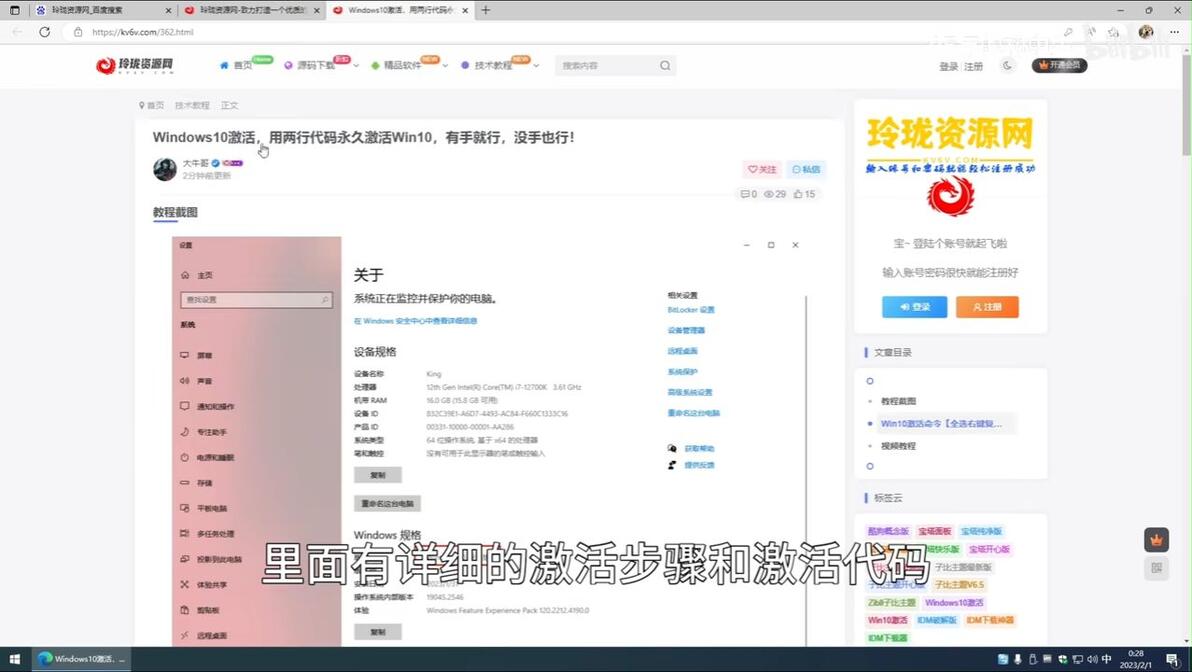The image size is (1192, 672).
Task: Click the blue 登录 sidebar button
Action: [x=915, y=306]
